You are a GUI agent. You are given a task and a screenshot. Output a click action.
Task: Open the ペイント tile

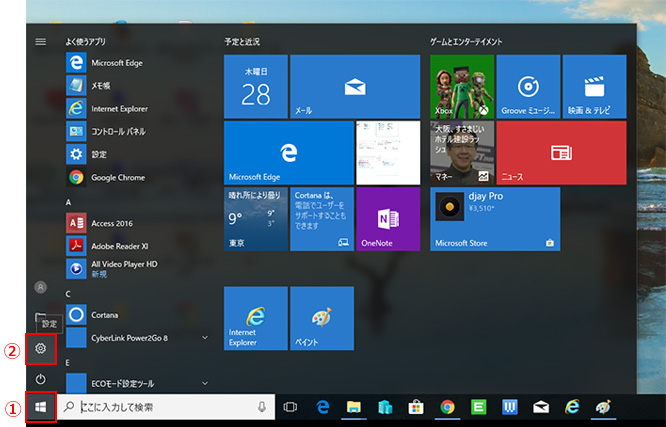pos(322,318)
